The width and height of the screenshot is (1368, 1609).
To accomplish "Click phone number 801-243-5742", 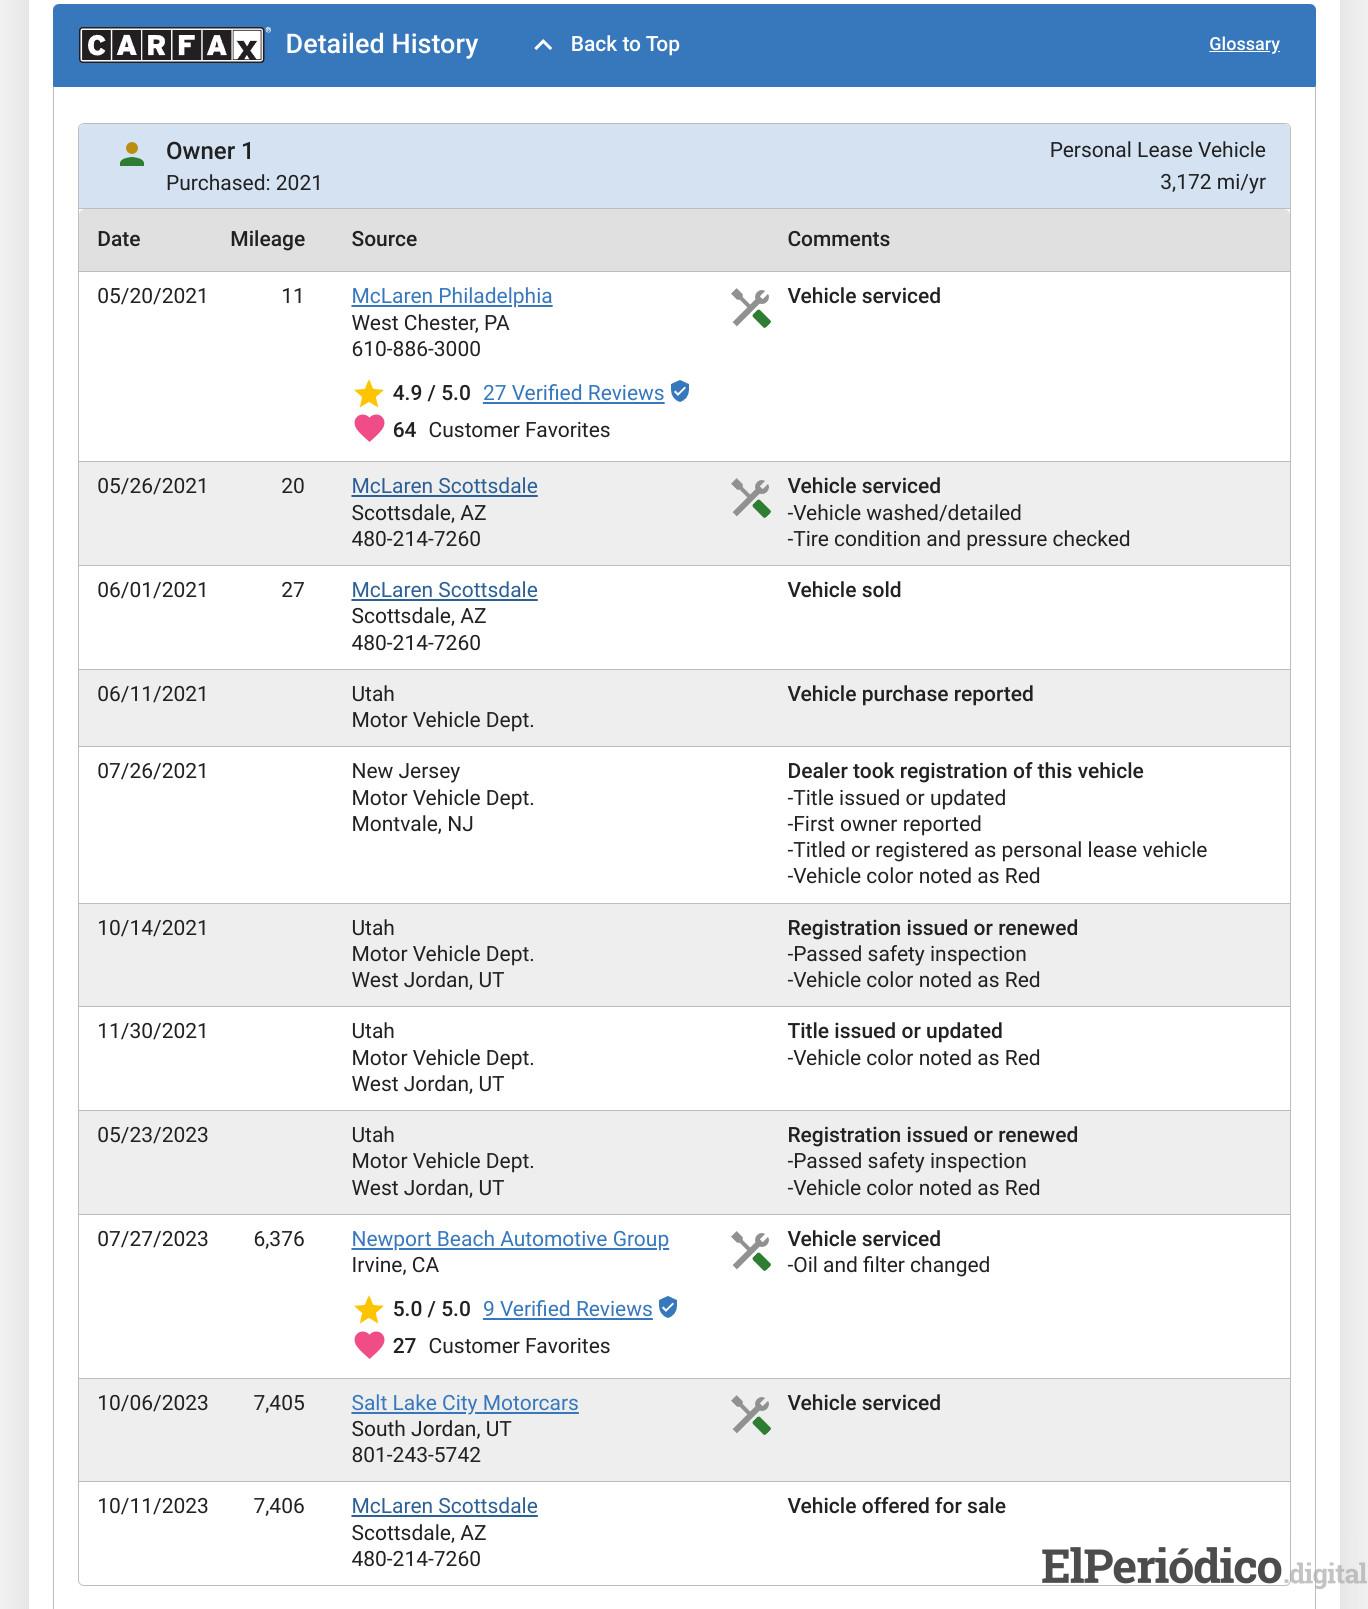I will [x=416, y=1455].
